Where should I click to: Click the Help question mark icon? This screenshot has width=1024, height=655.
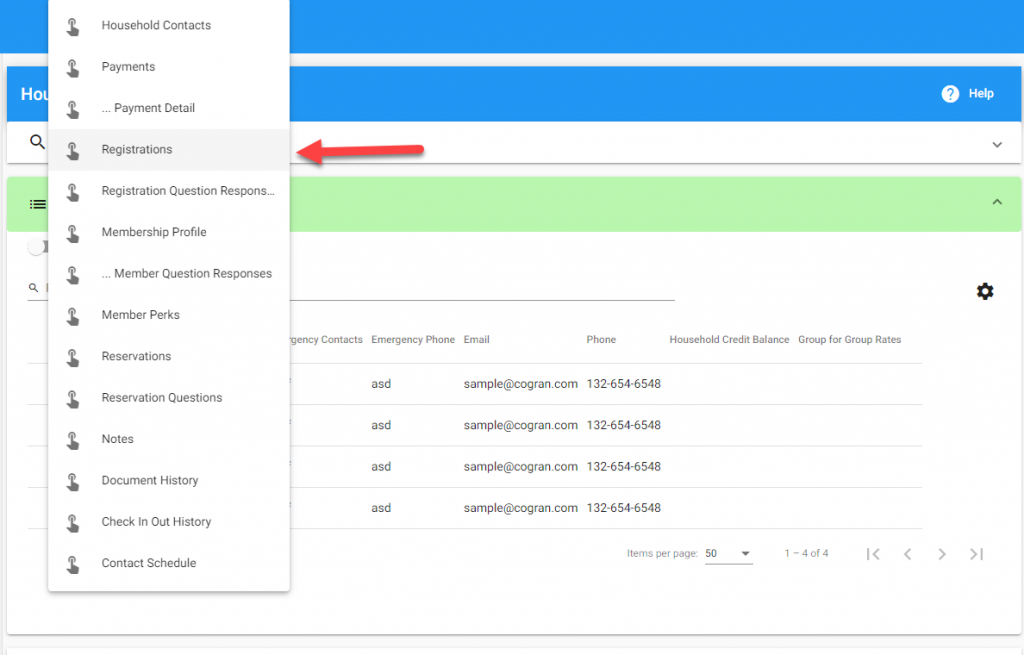coord(950,94)
